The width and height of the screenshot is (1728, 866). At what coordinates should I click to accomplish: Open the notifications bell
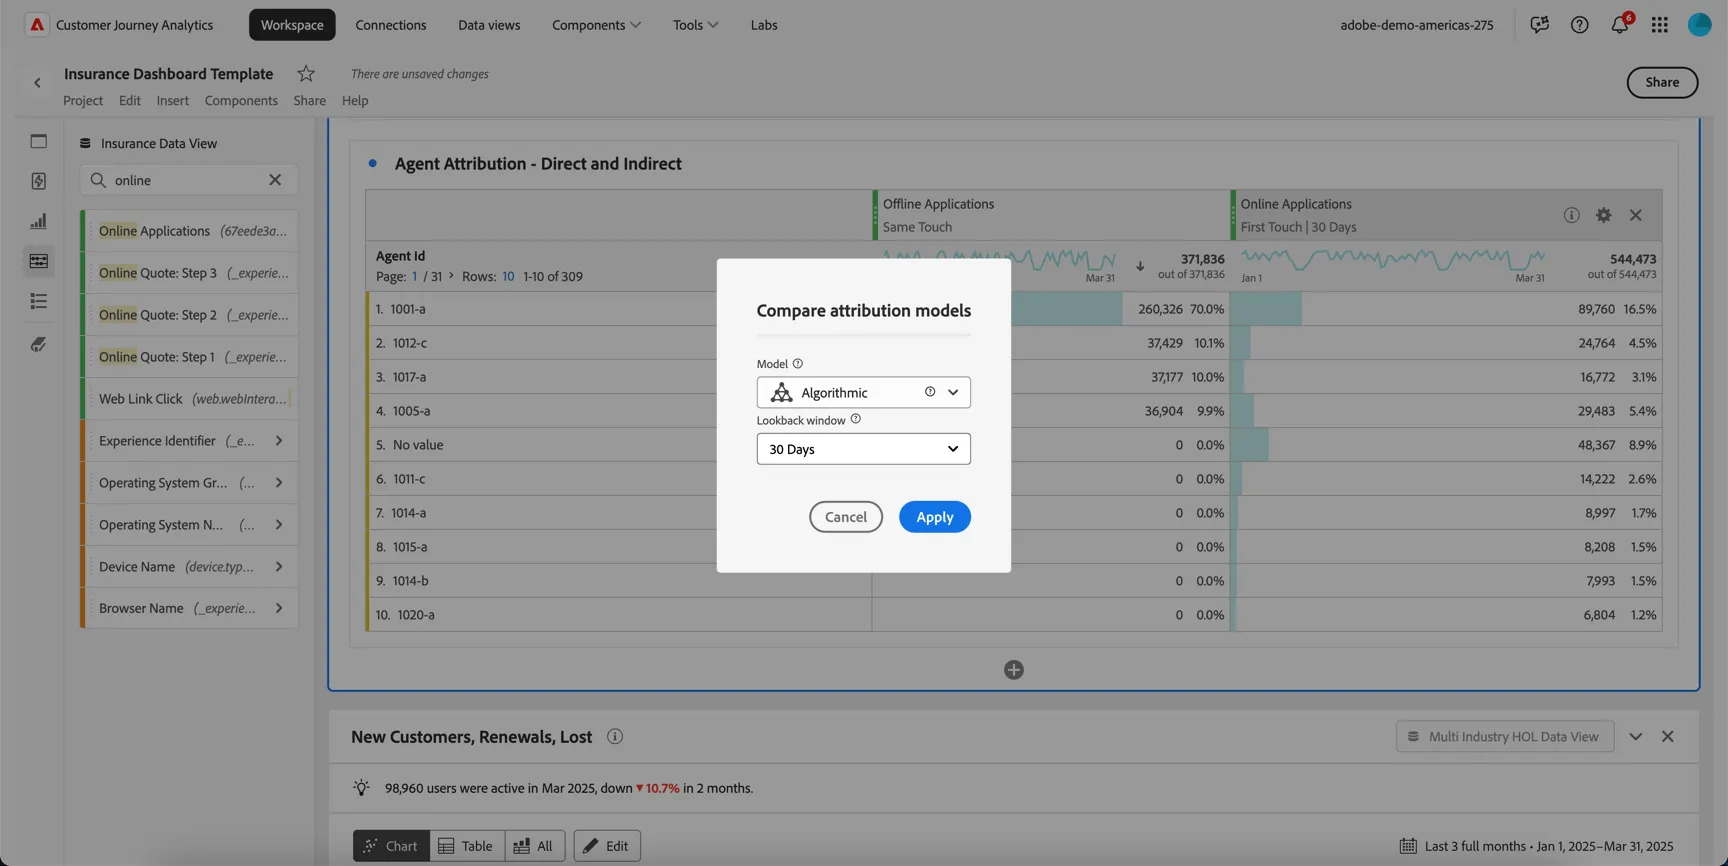(x=1620, y=24)
